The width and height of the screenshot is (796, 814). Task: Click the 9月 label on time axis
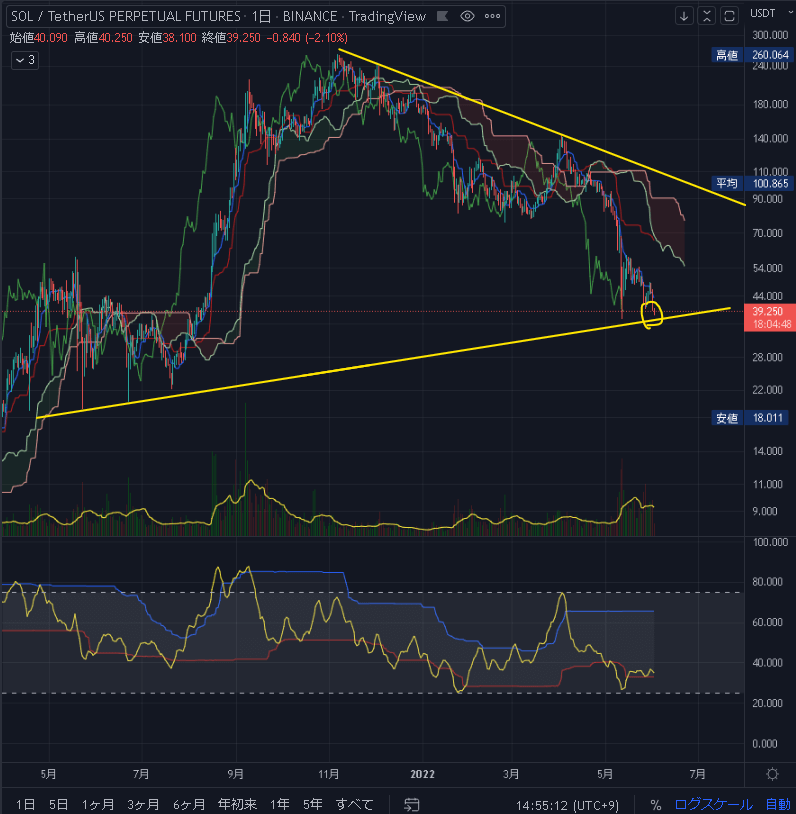(x=235, y=774)
